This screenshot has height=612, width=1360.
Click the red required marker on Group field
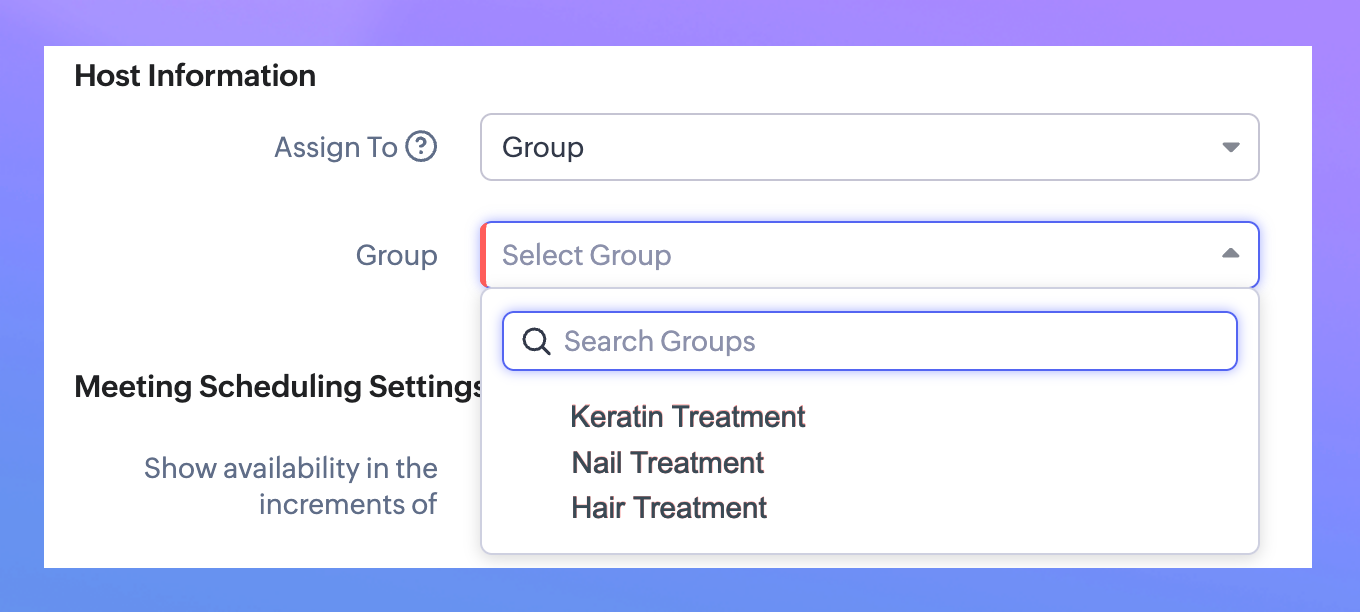484,255
